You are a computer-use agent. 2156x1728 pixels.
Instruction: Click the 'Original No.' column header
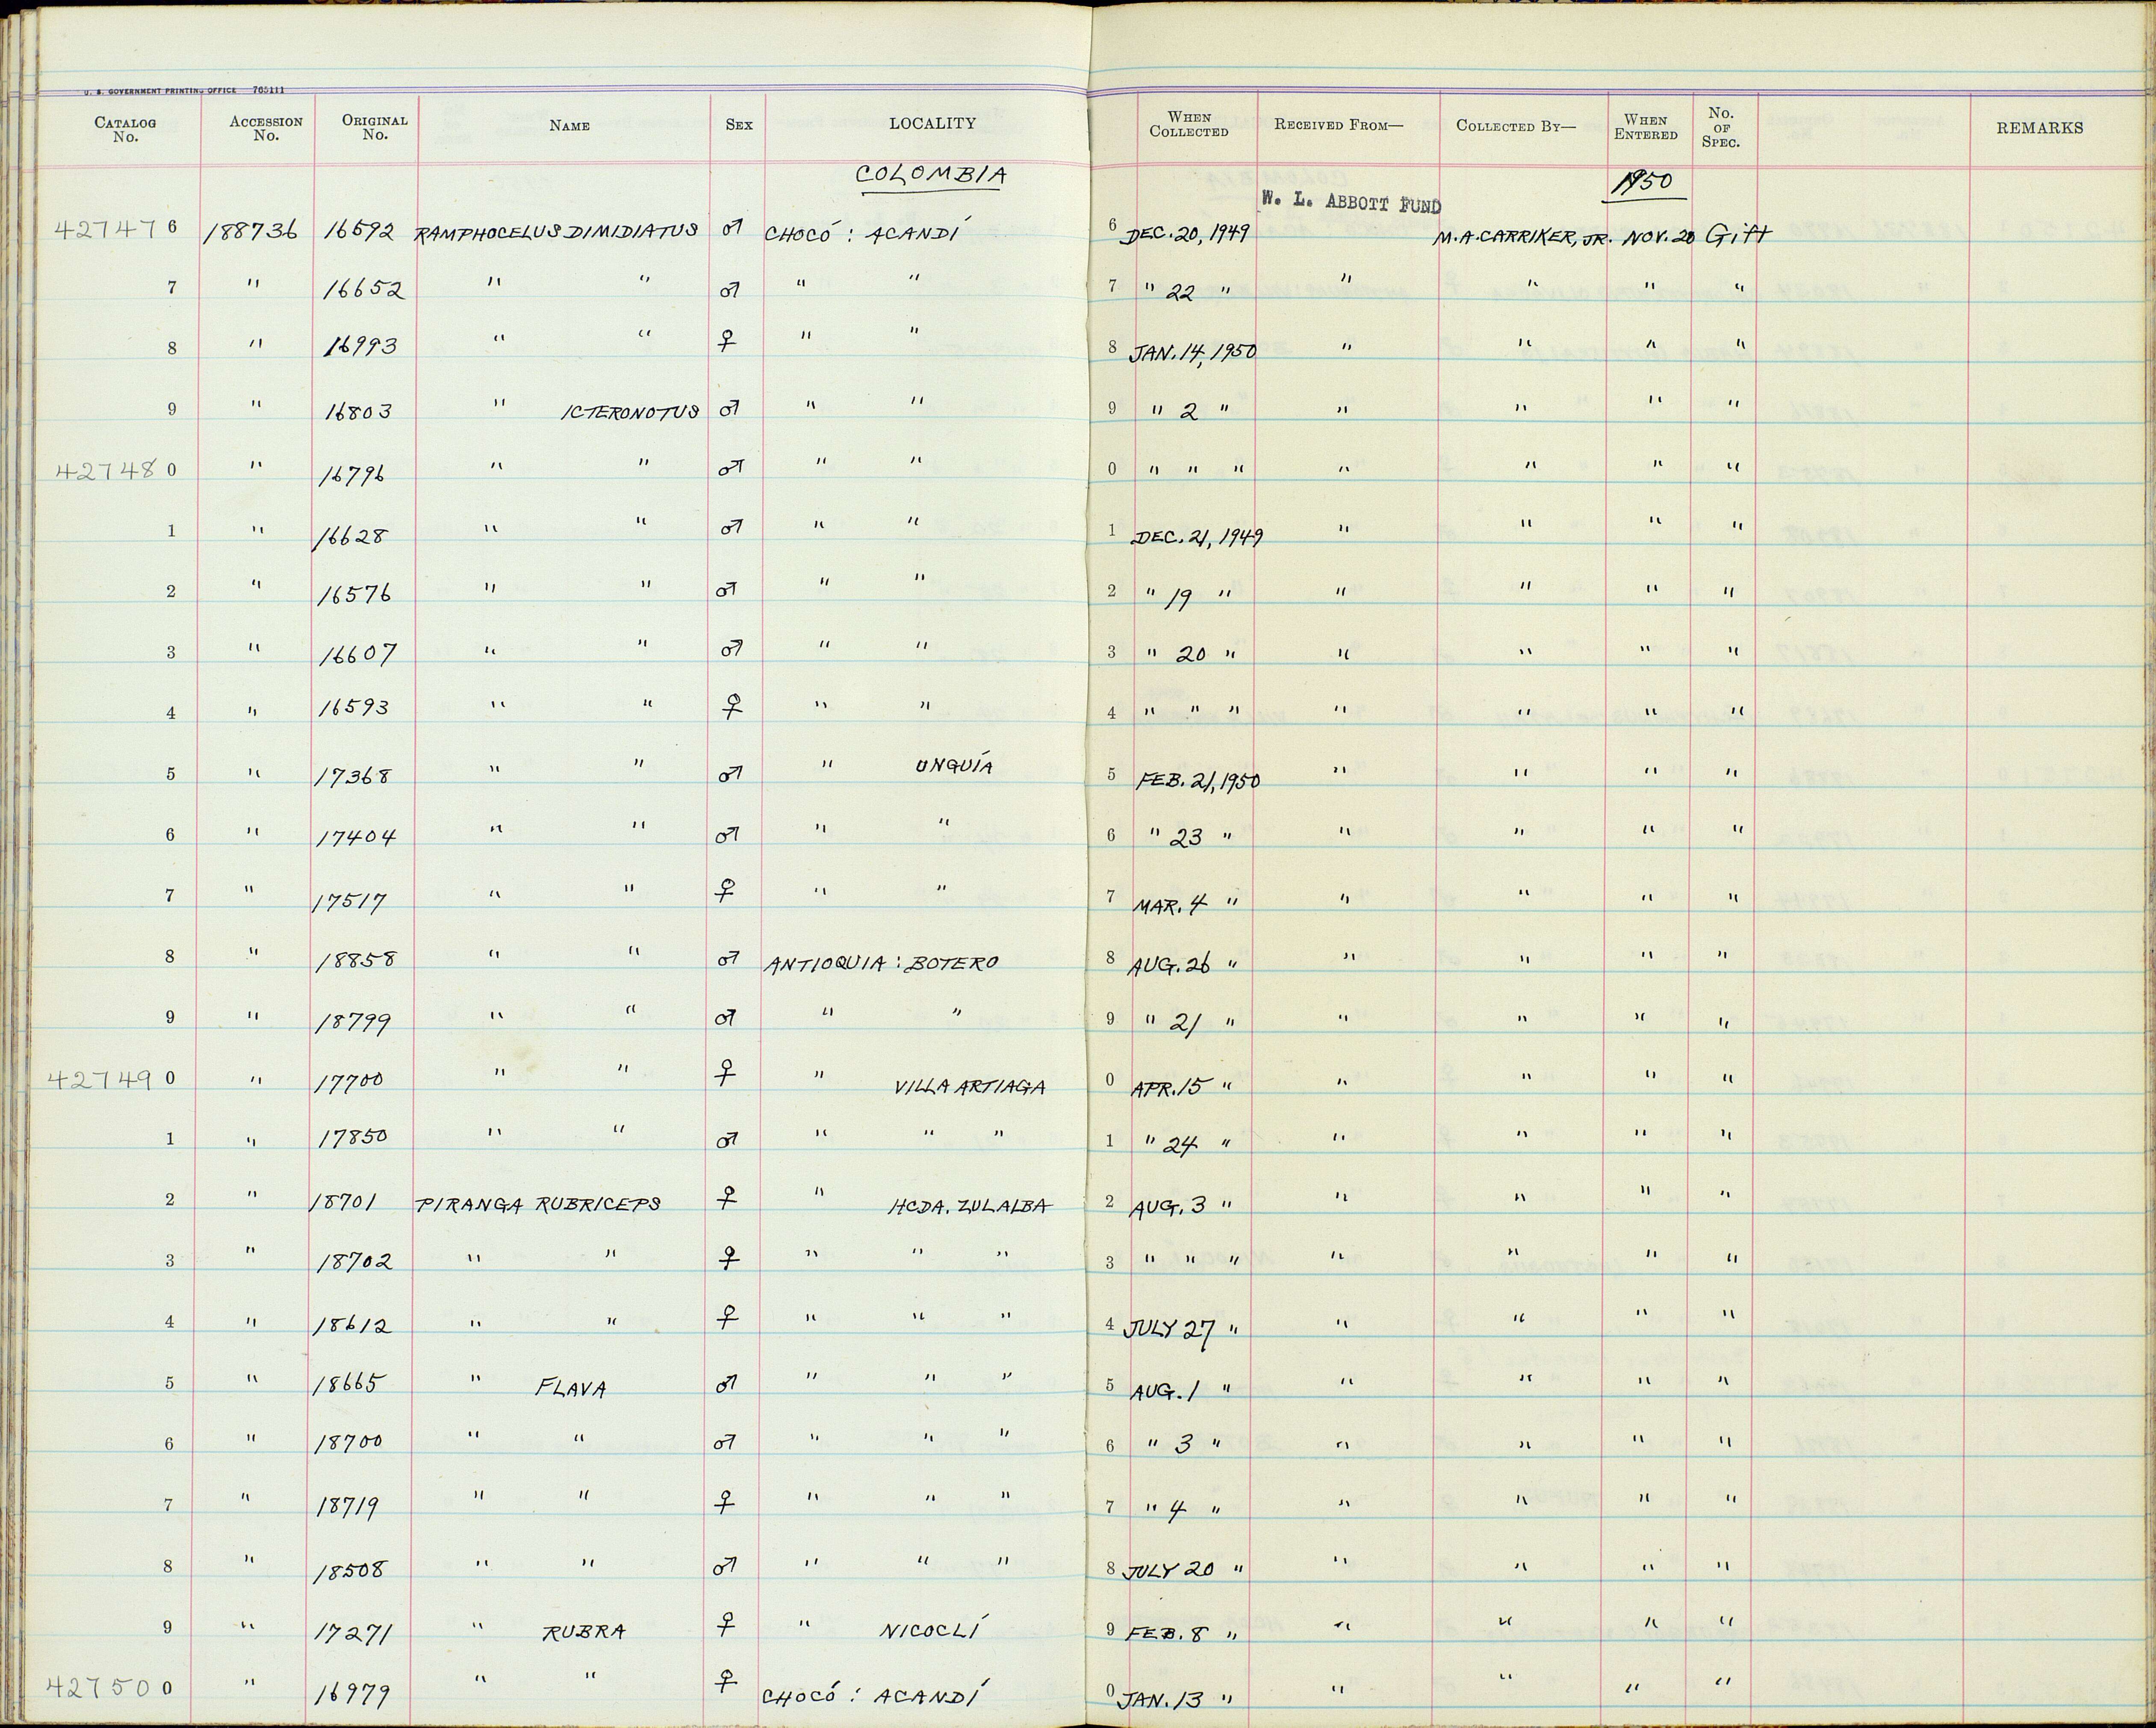coord(375,127)
